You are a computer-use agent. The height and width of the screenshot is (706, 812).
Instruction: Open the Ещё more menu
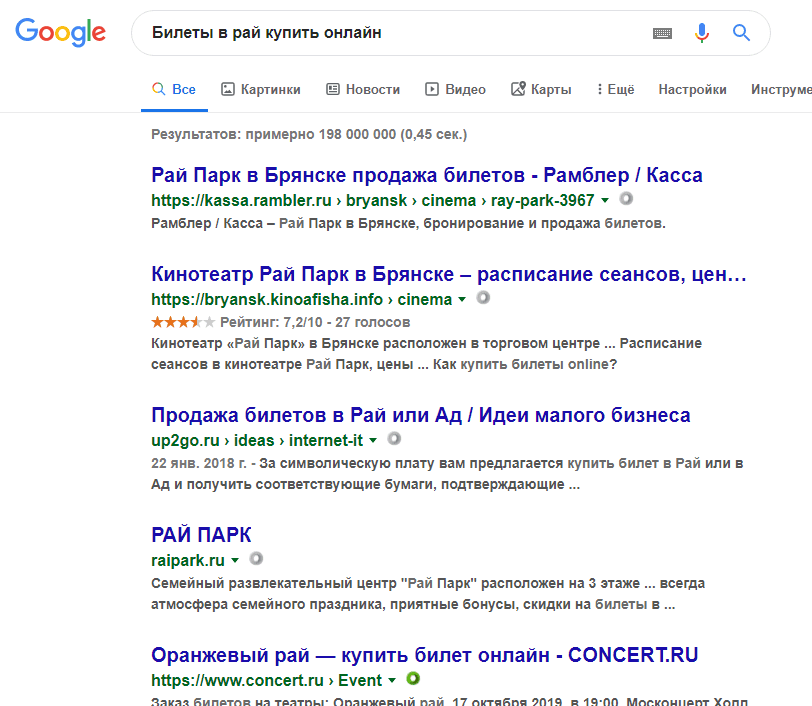pyautogui.click(x=615, y=89)
